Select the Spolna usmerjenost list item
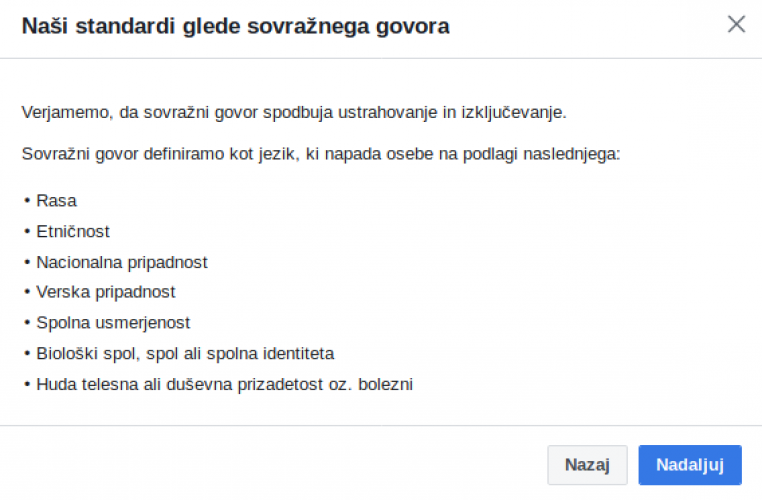The height and width of the screenshot is (500, 762). coord(113,323)
